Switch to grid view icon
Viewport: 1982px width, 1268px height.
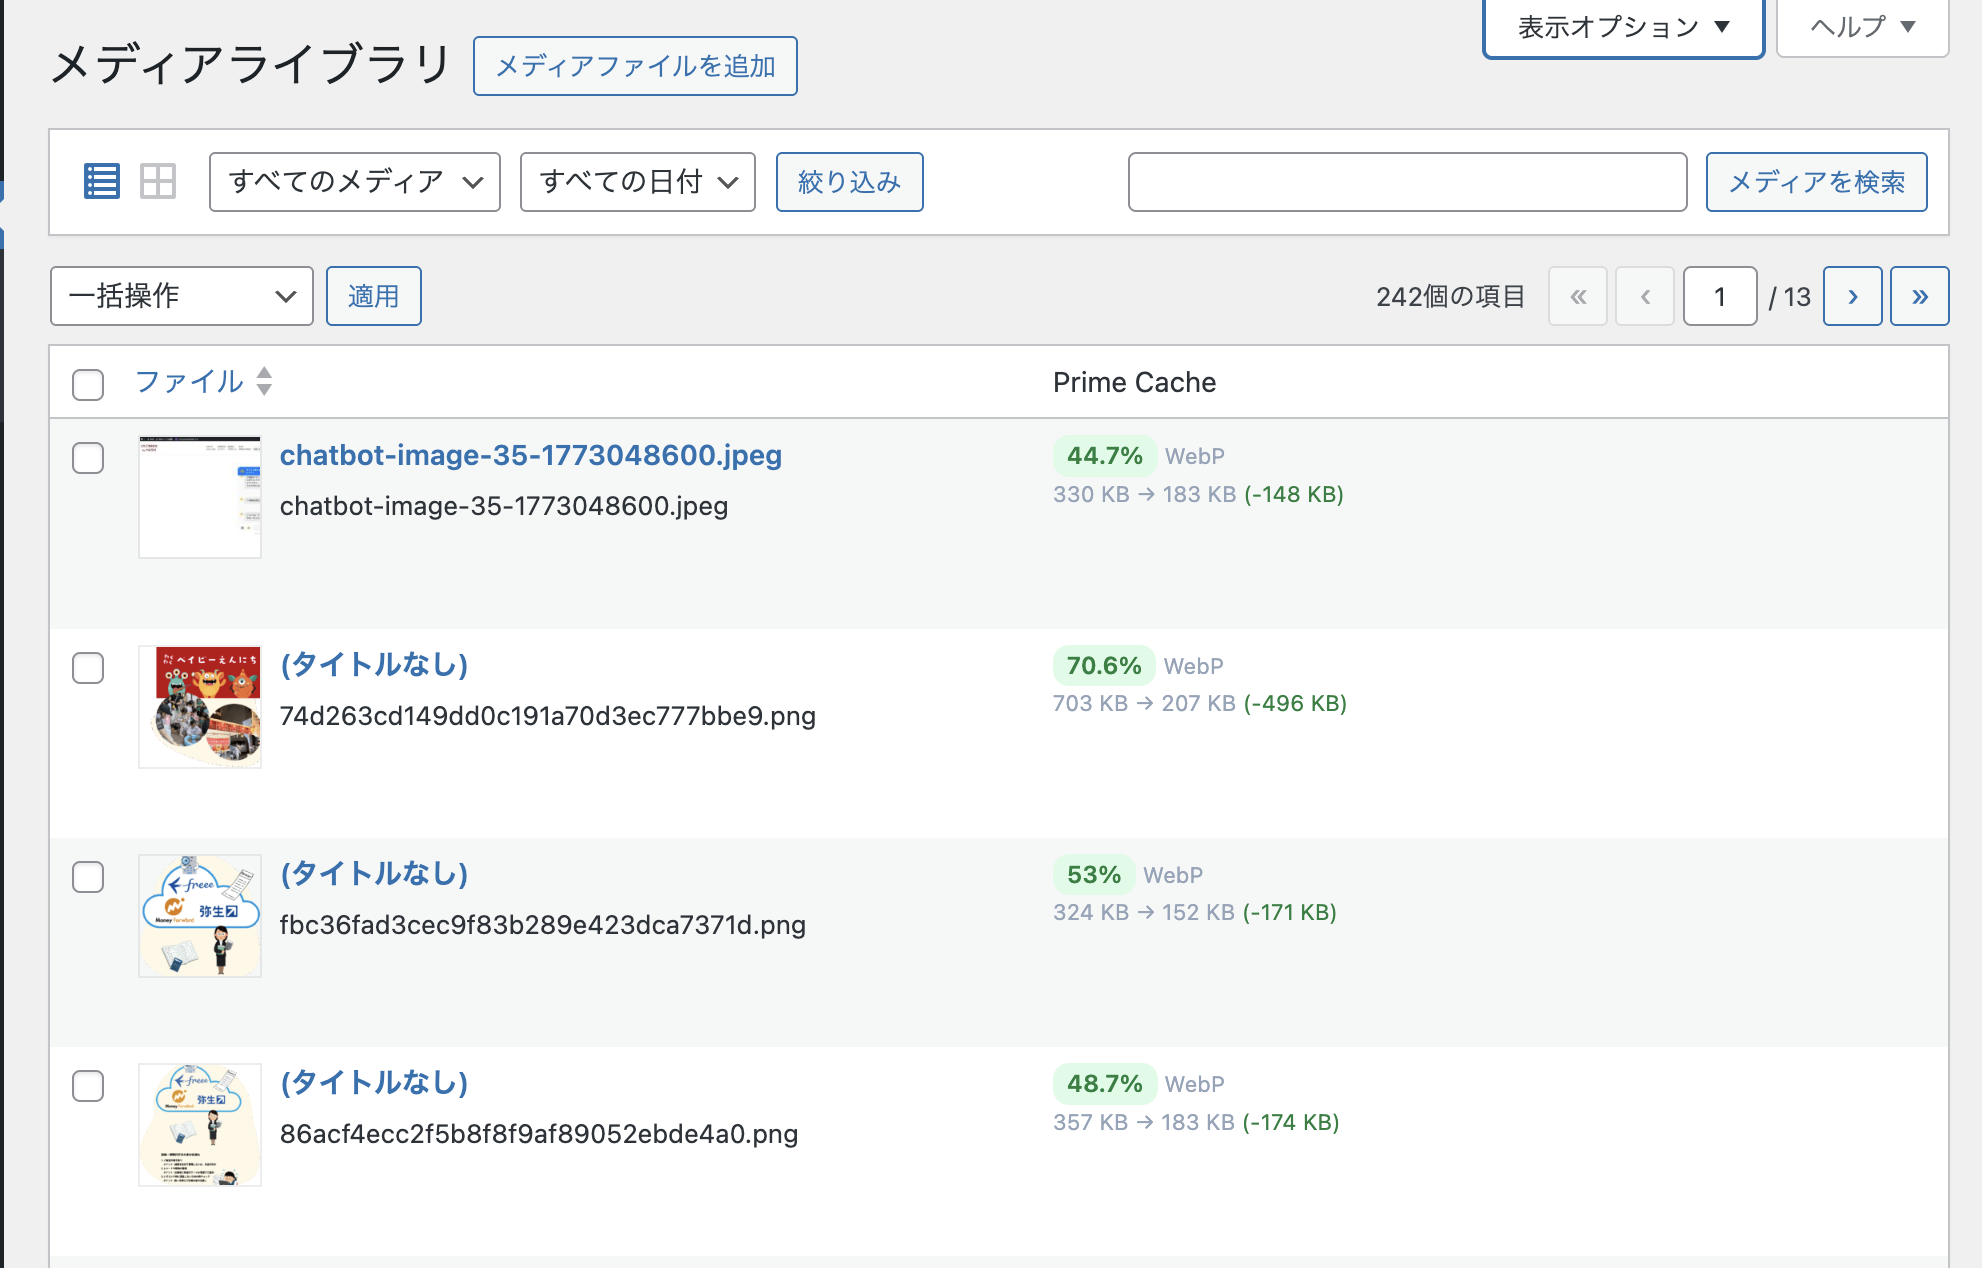(x=158, y=181)
